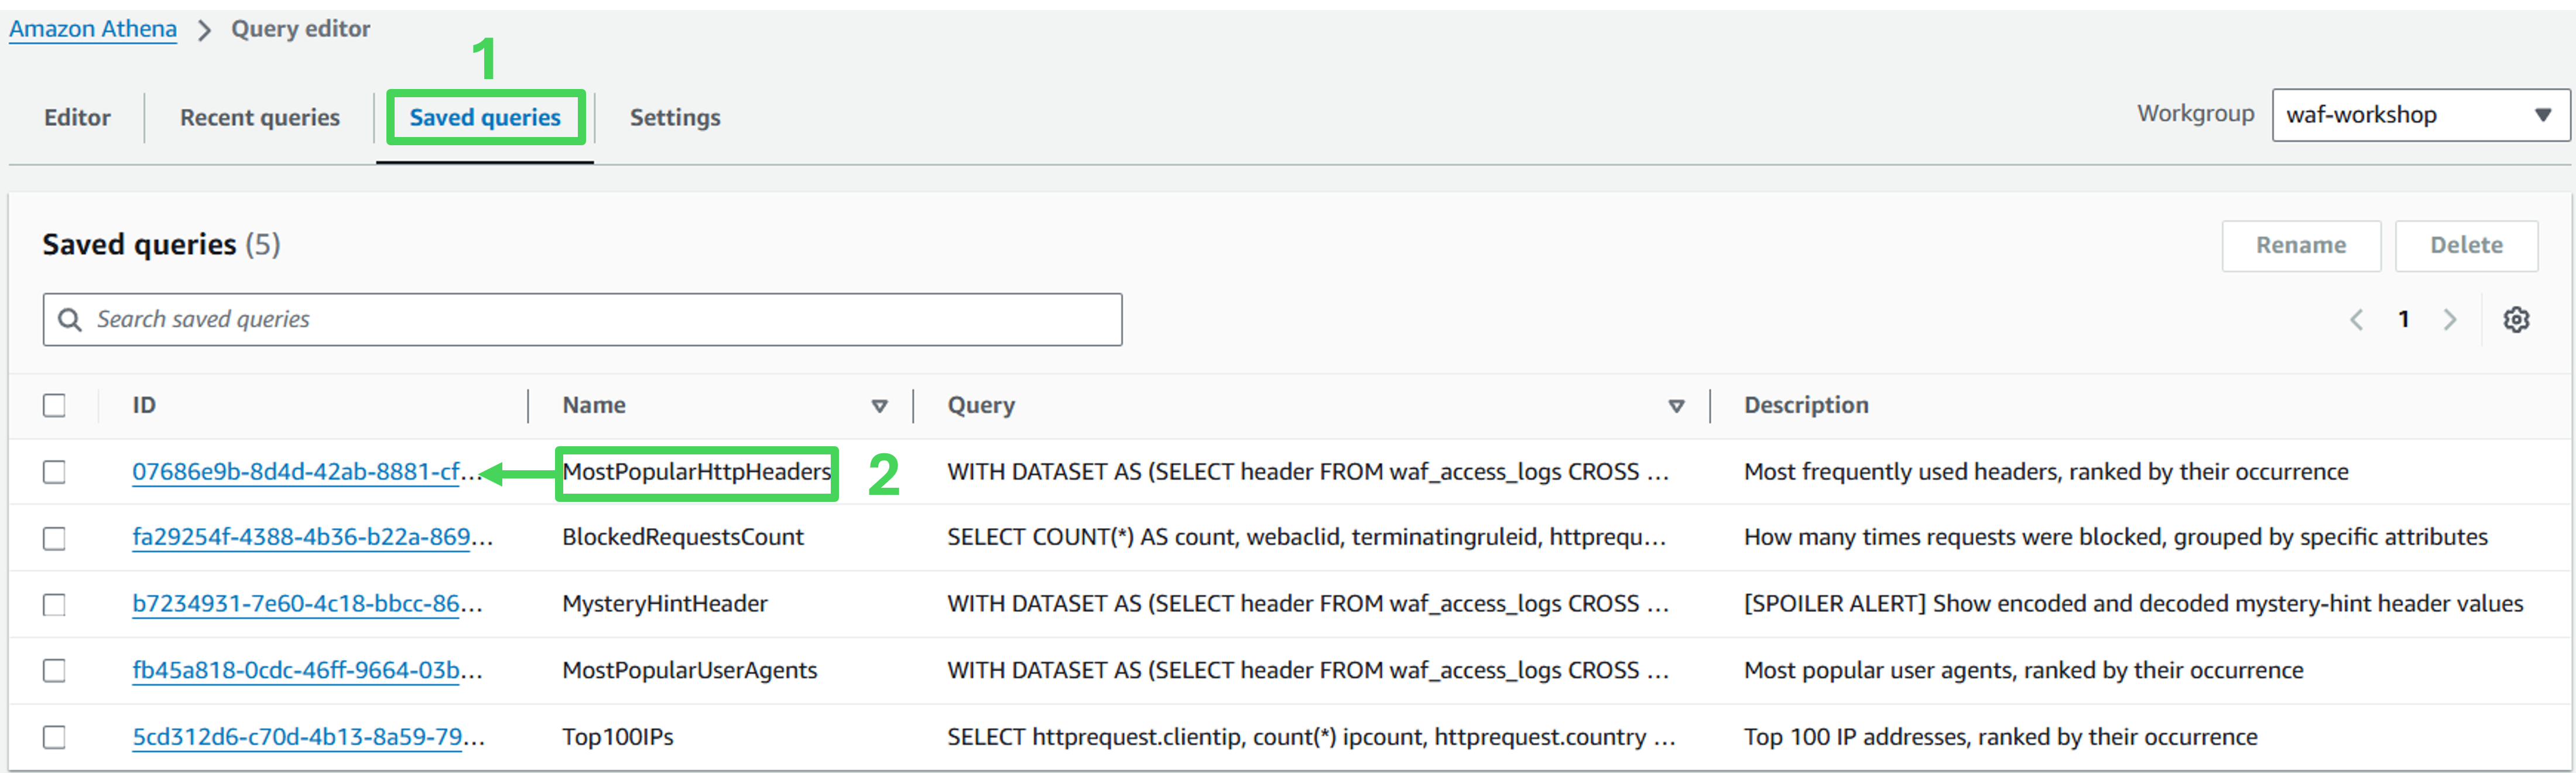Image resolution: width=2576 pixels, height=773 pixels.
Task: Go to previous page arrow
Action: [2357, 319]
